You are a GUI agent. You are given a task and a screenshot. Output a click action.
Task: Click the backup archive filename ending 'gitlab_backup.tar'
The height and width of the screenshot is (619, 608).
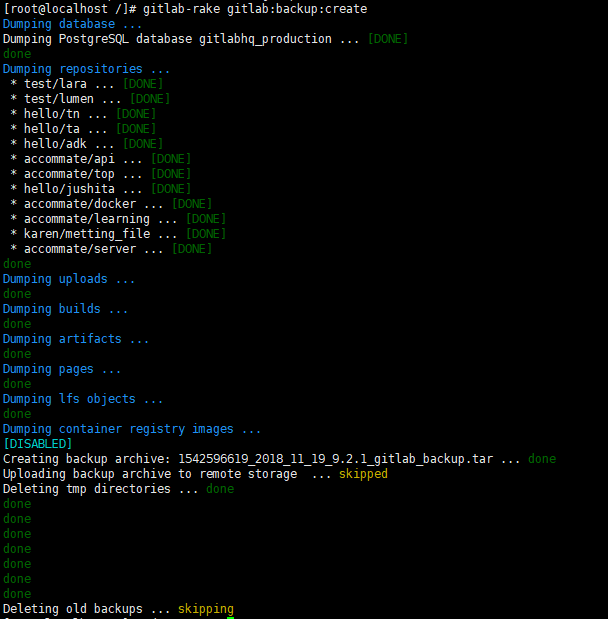click(x=336, y=459)
